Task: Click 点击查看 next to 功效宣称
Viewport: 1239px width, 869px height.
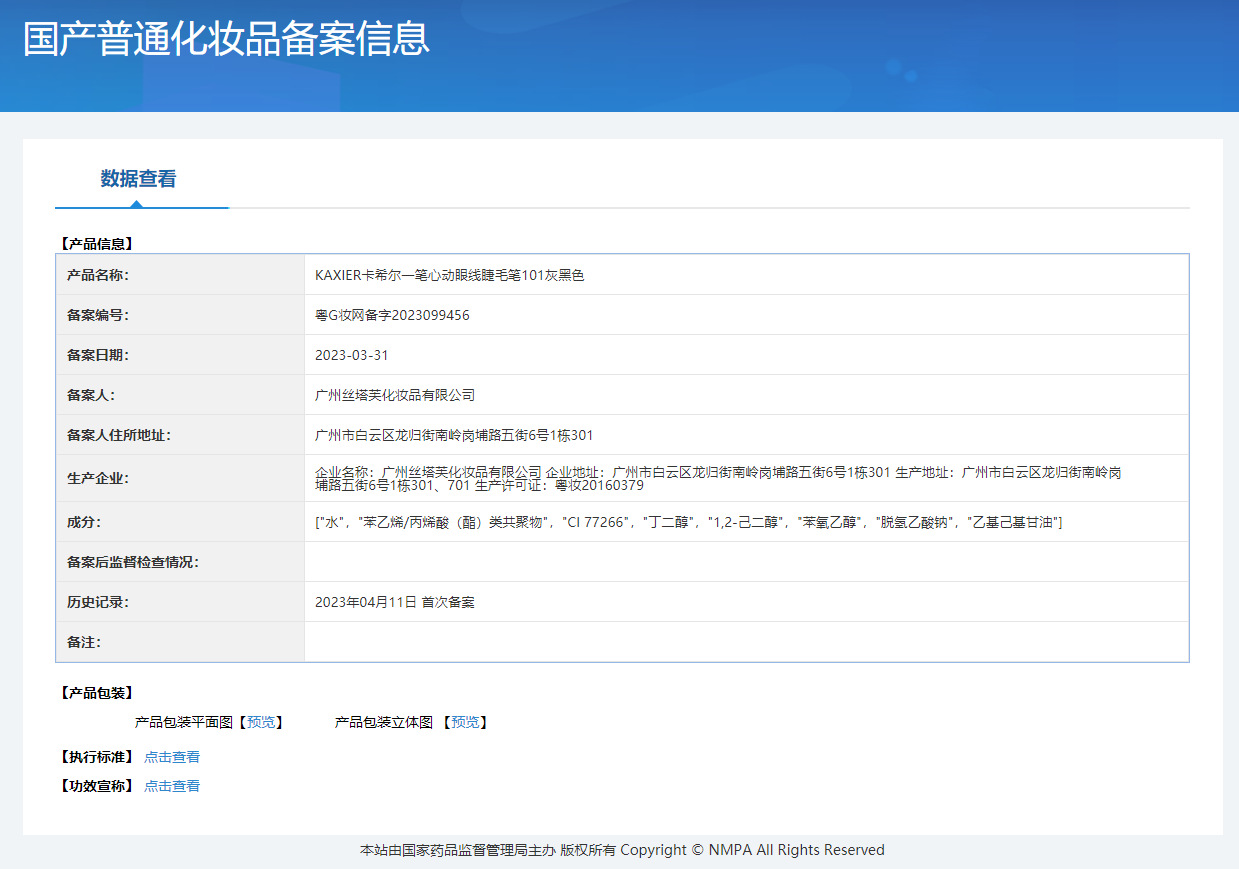Action: pos(172,786)
